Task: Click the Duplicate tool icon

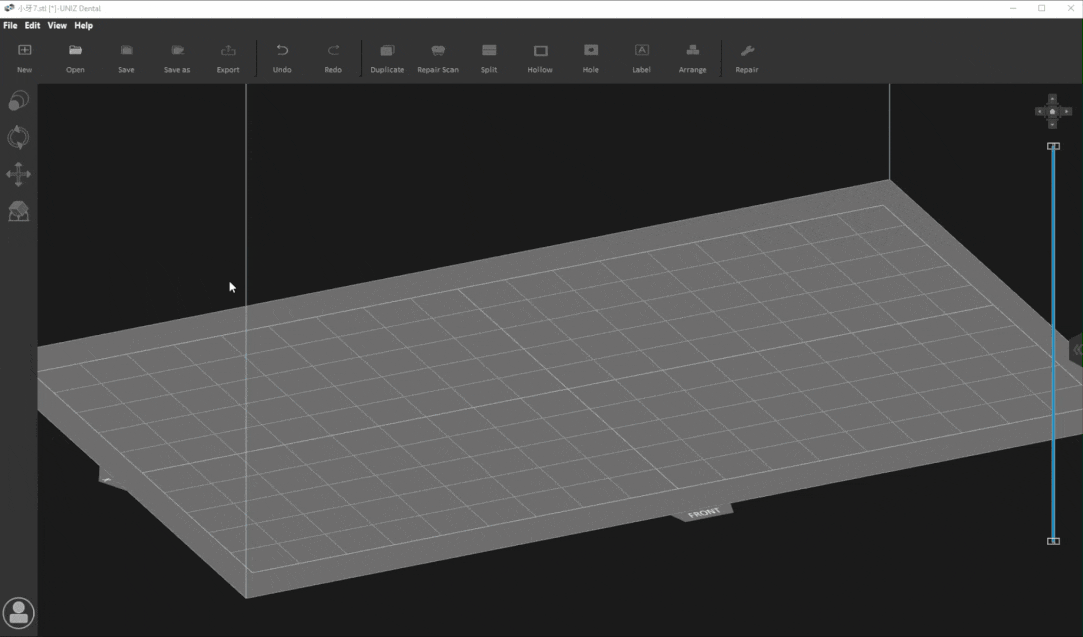Action: click(387, 51)
